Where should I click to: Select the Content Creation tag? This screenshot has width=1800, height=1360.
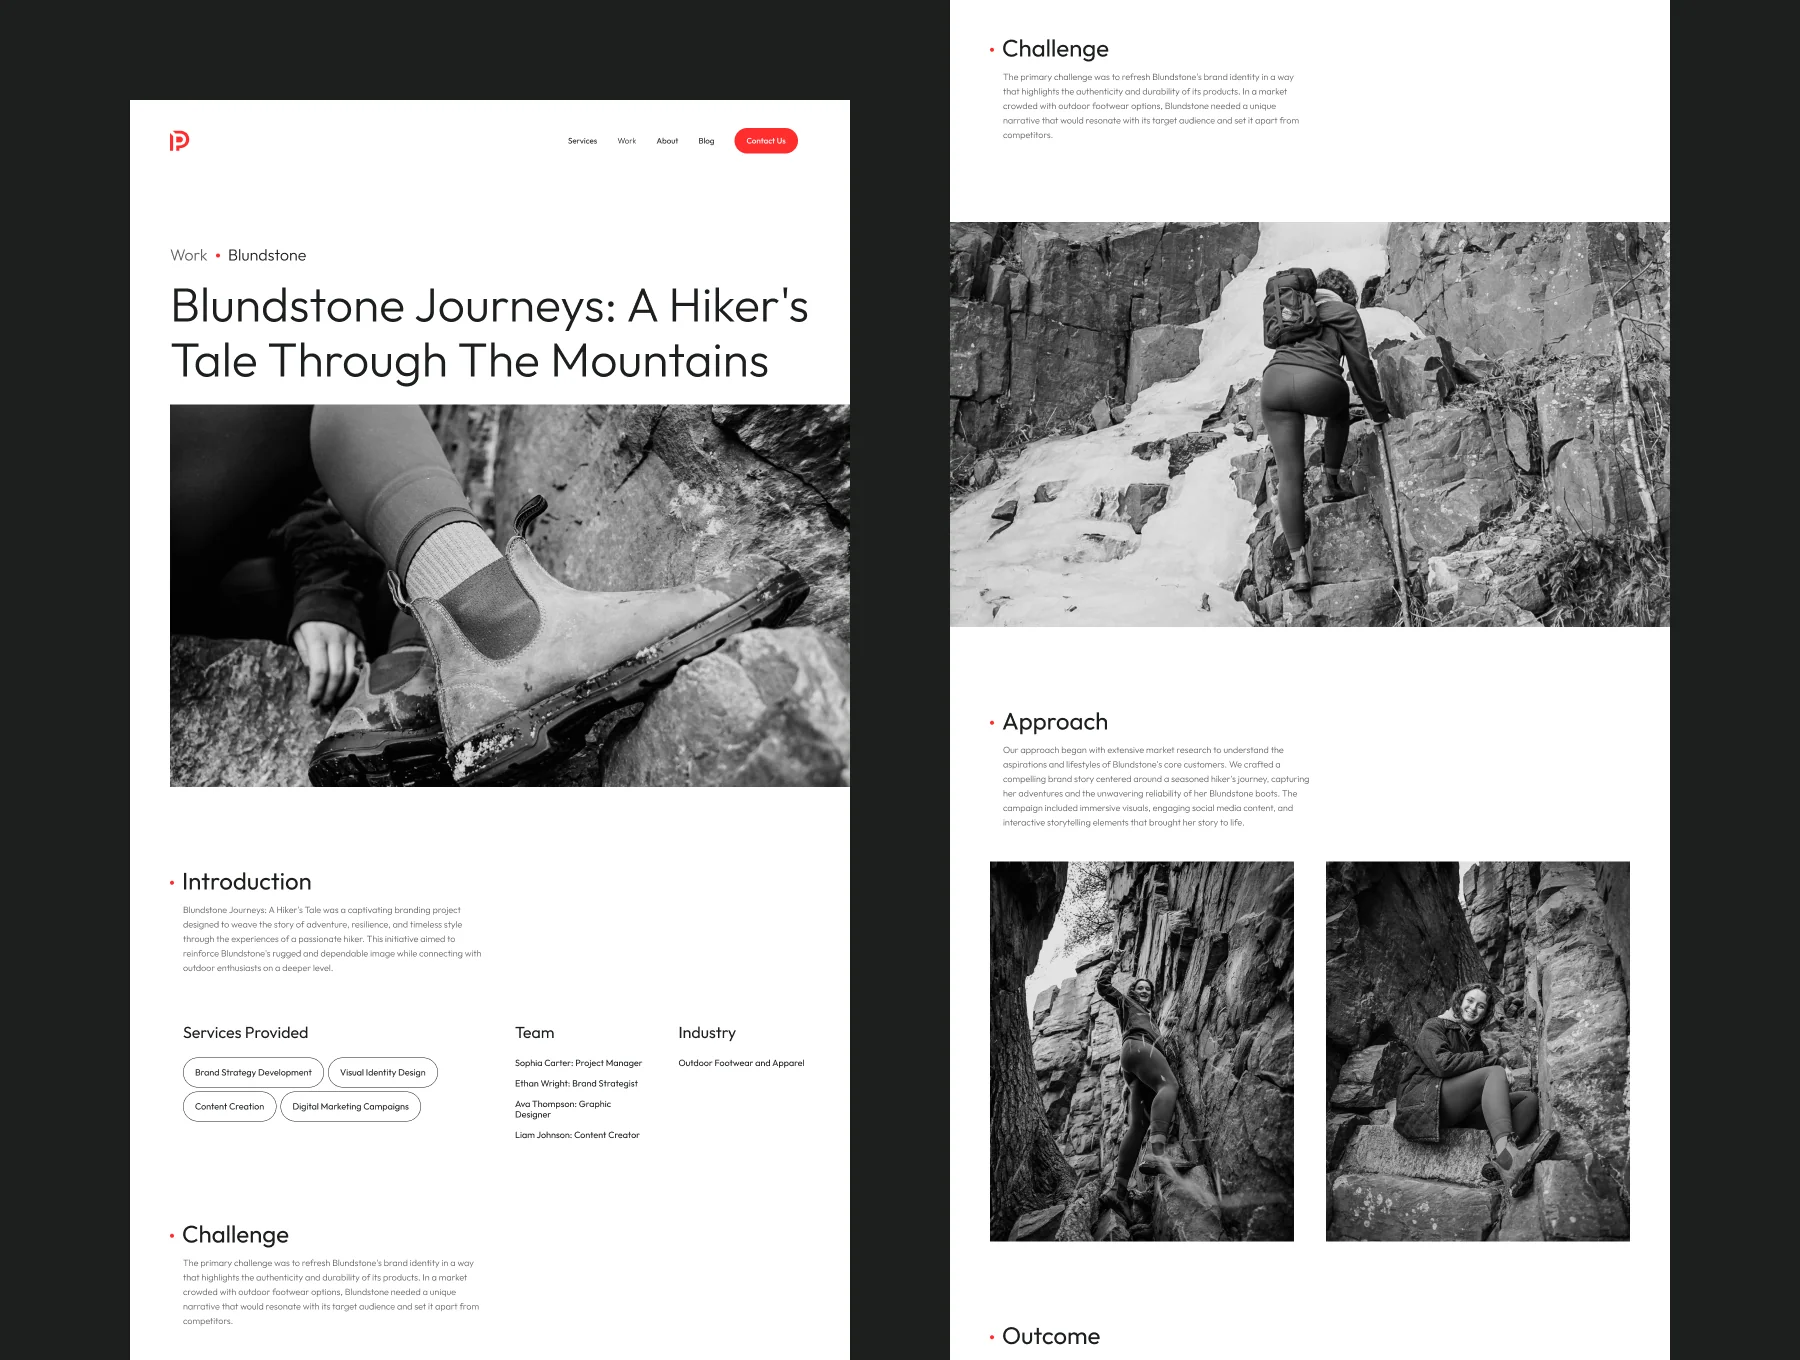click(230, 1107)
